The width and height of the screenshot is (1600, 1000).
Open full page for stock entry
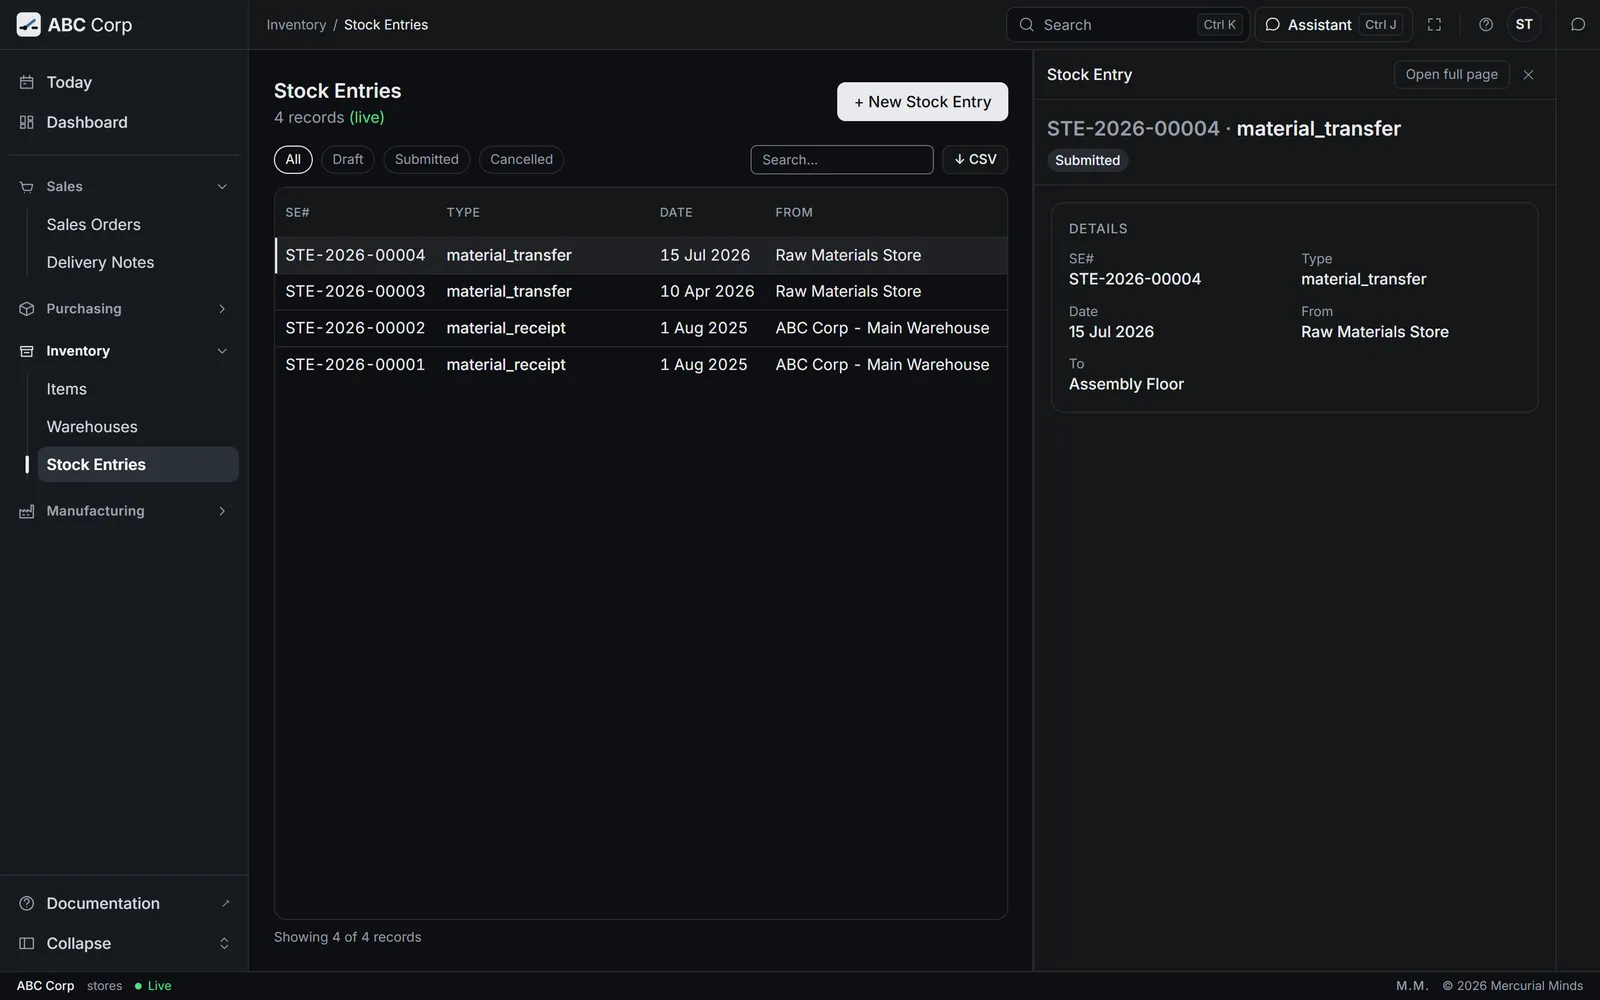point(1451,75)
